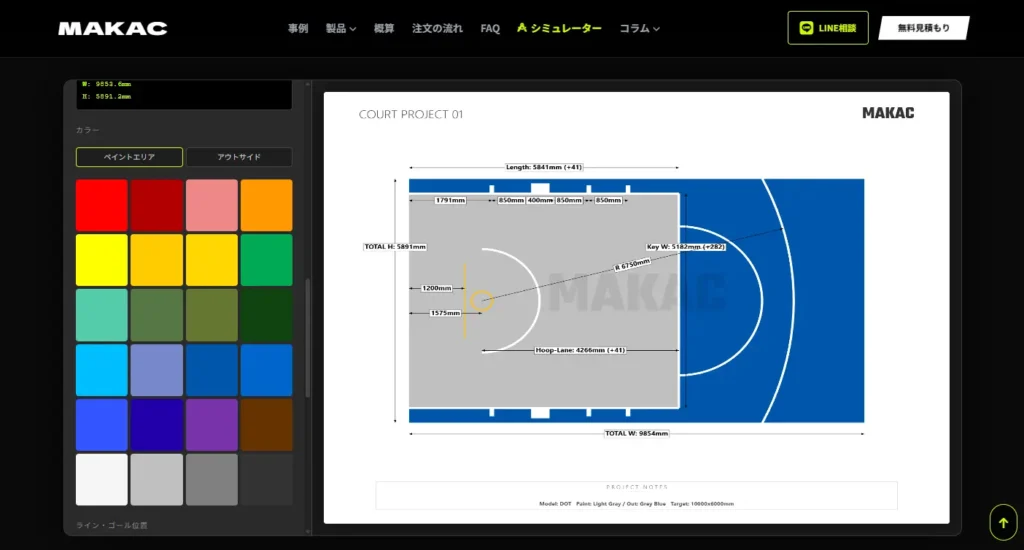
Task: Pick the dark red color swatch
Action: (x=157, y=205)
